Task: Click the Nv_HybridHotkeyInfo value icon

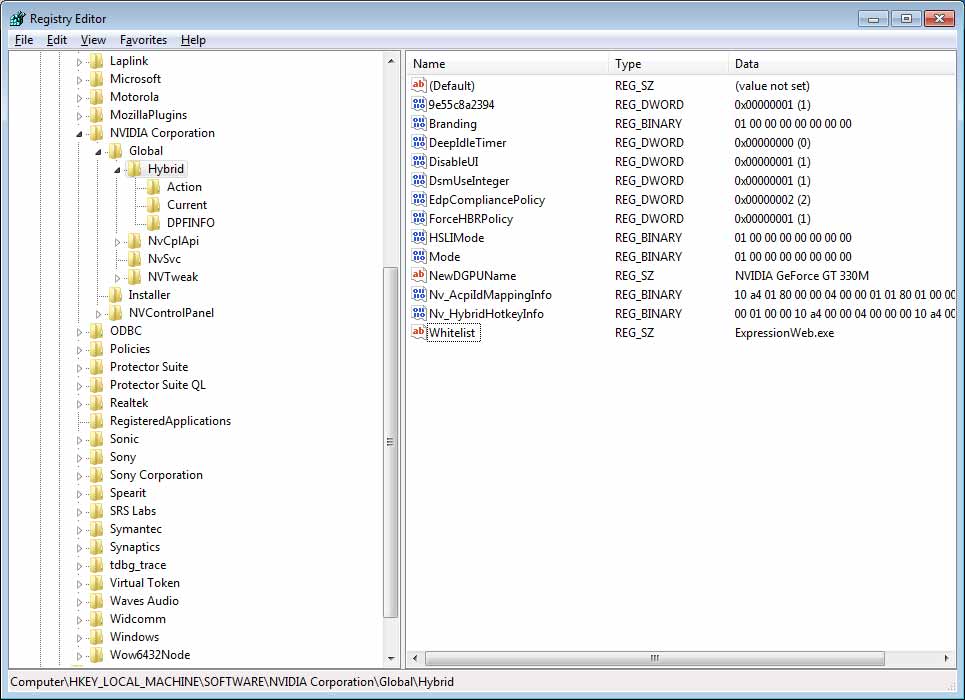Action: 418,314
